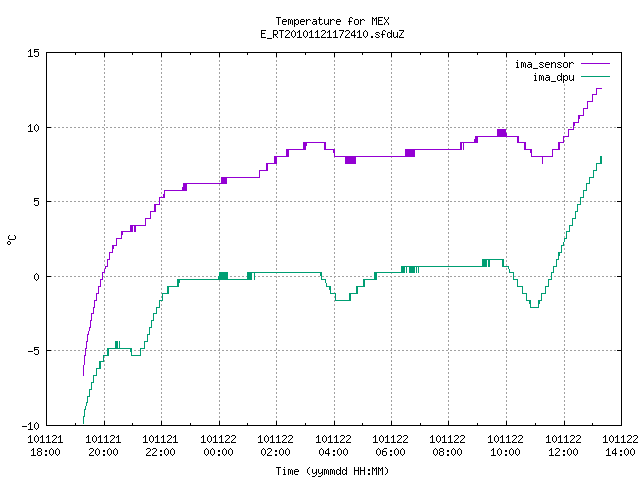
Task: Click the x-axis label '101122 08:00'
Action: point(448,446)
